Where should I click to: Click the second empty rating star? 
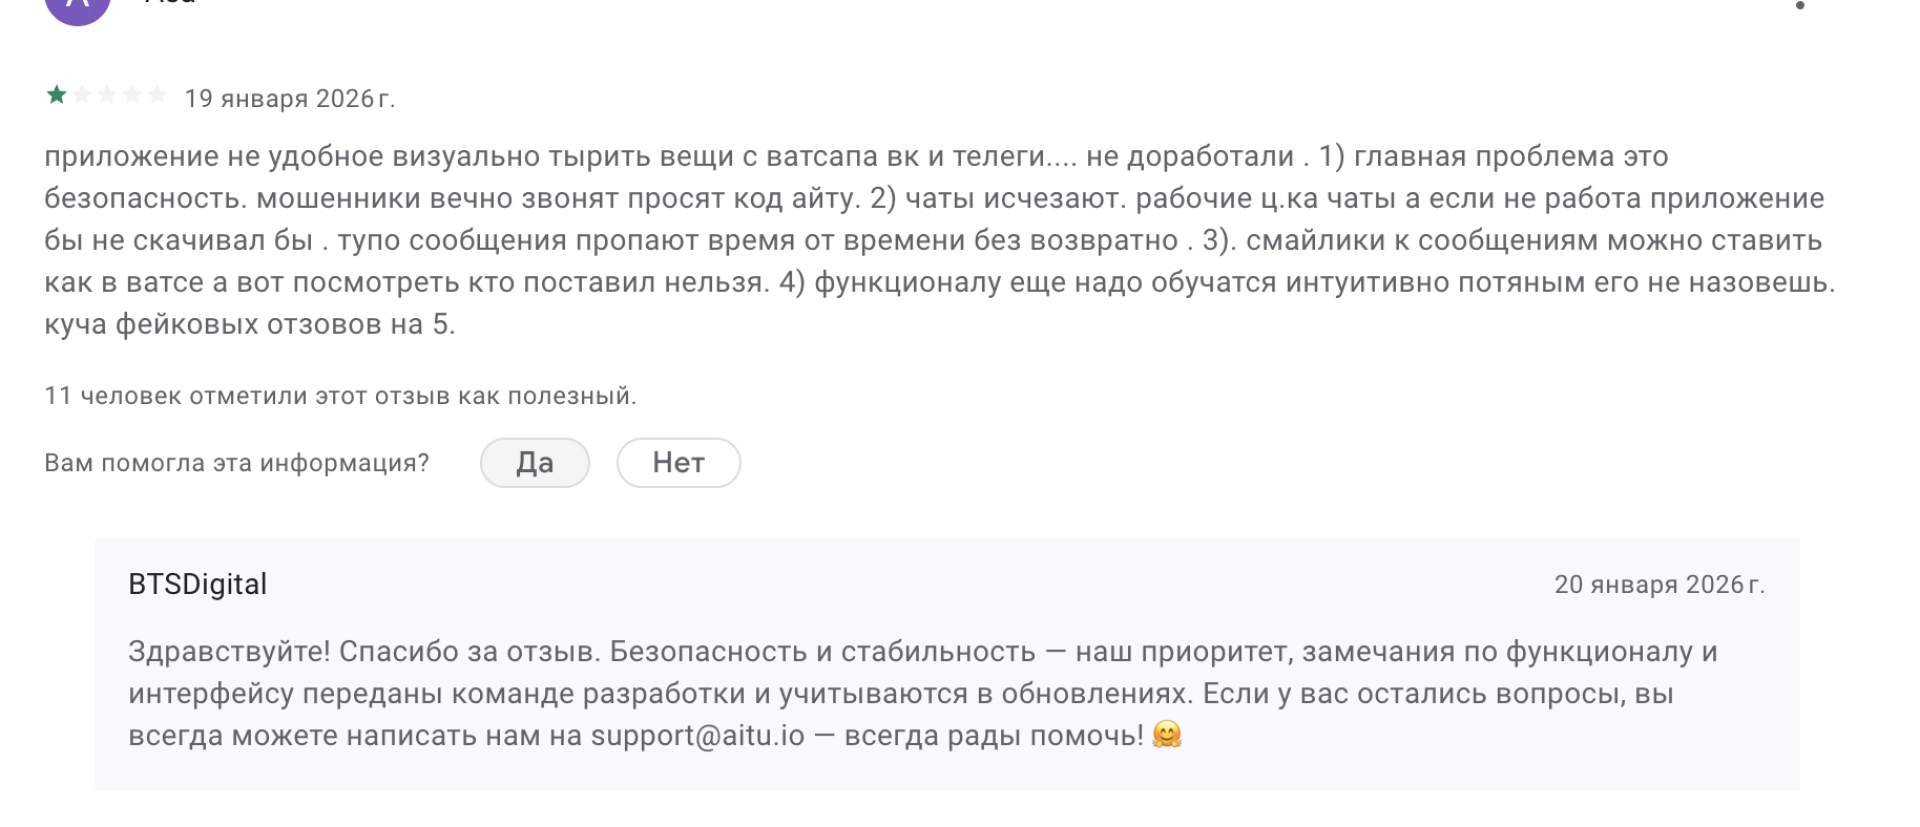point(82,96)
